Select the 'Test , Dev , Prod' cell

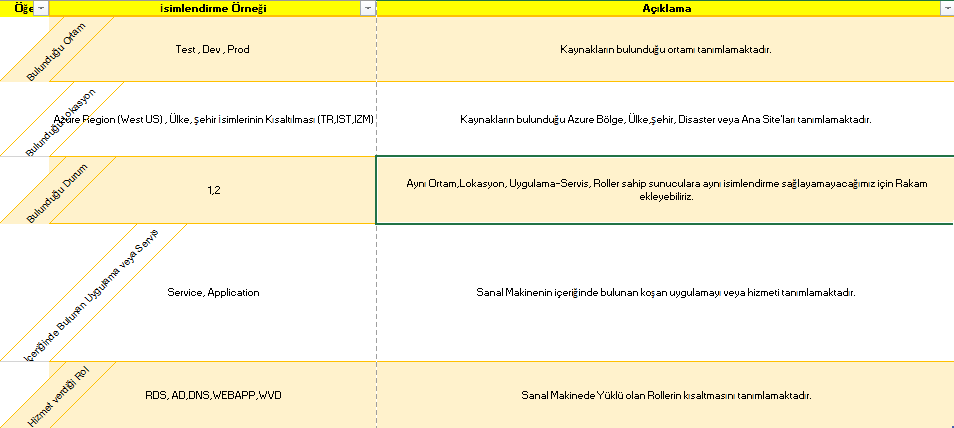click(212, 49)
